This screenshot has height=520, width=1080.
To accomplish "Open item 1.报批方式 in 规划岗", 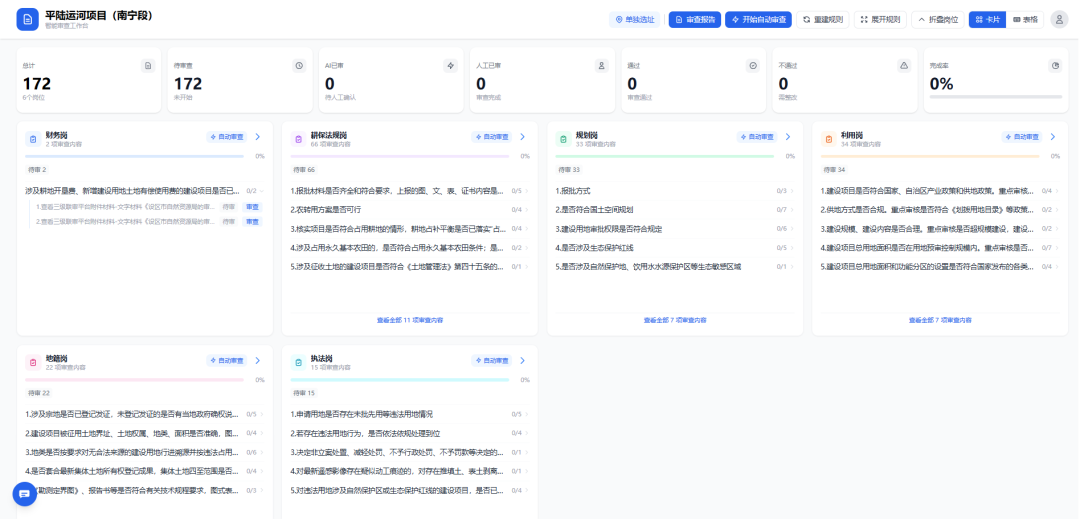I will tap(675, 191).
